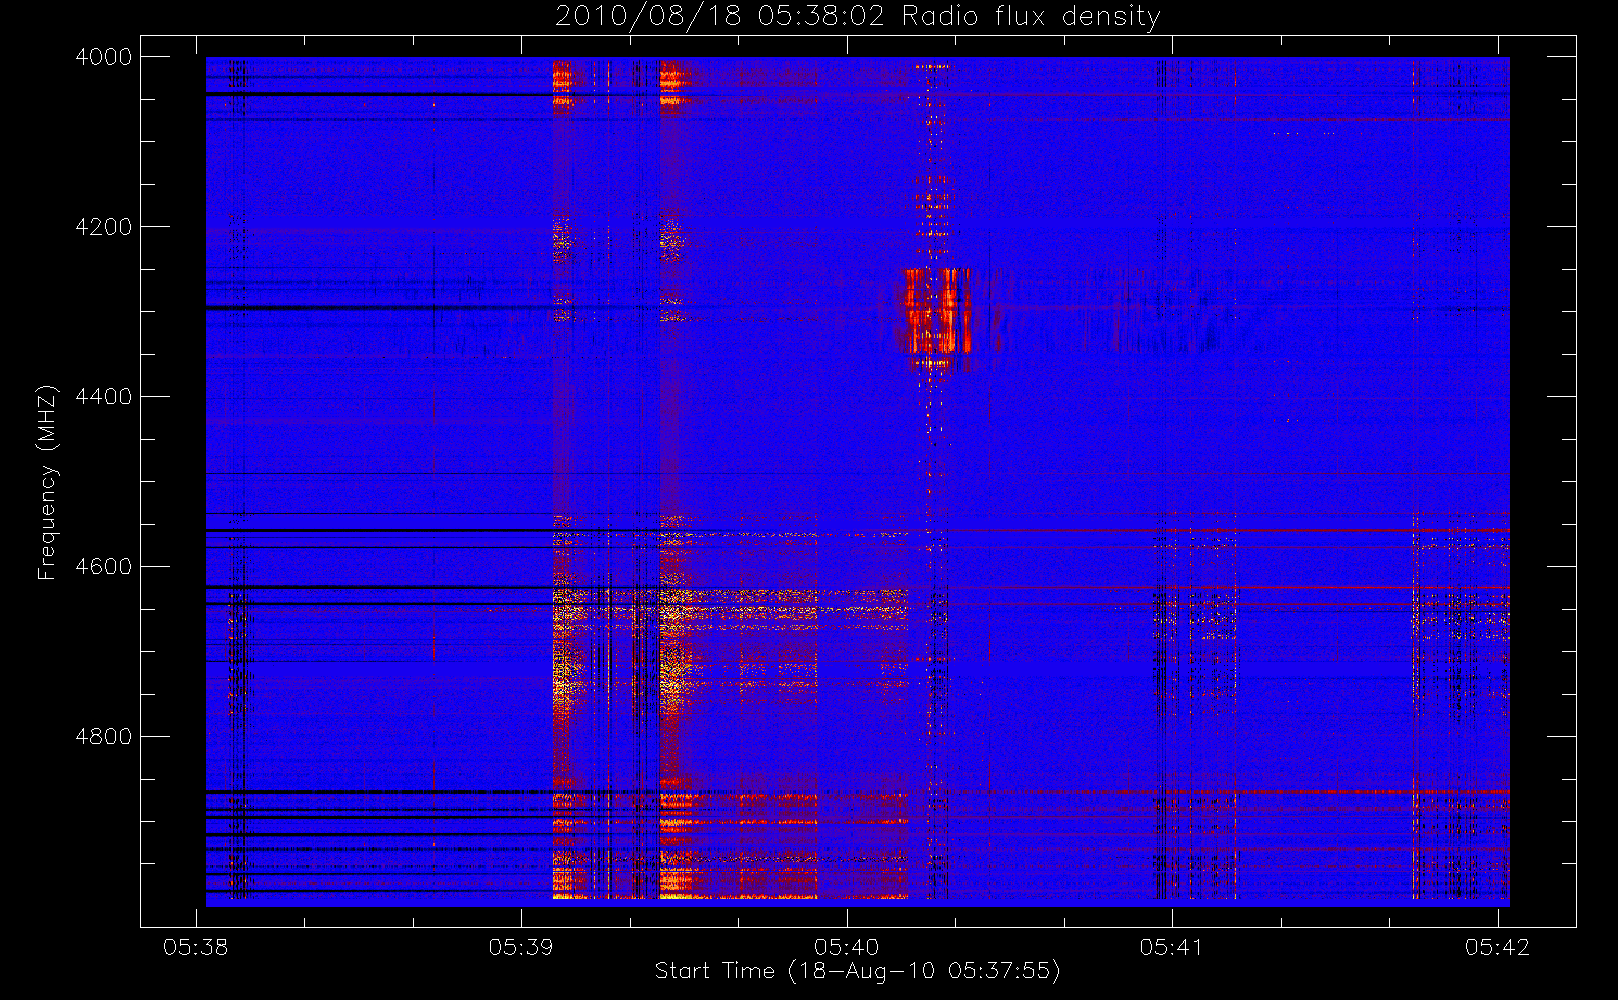The width and height of the screenshot is (1618, 1000).
Task: Click the '05:38' time tick label
Action: 196,947
